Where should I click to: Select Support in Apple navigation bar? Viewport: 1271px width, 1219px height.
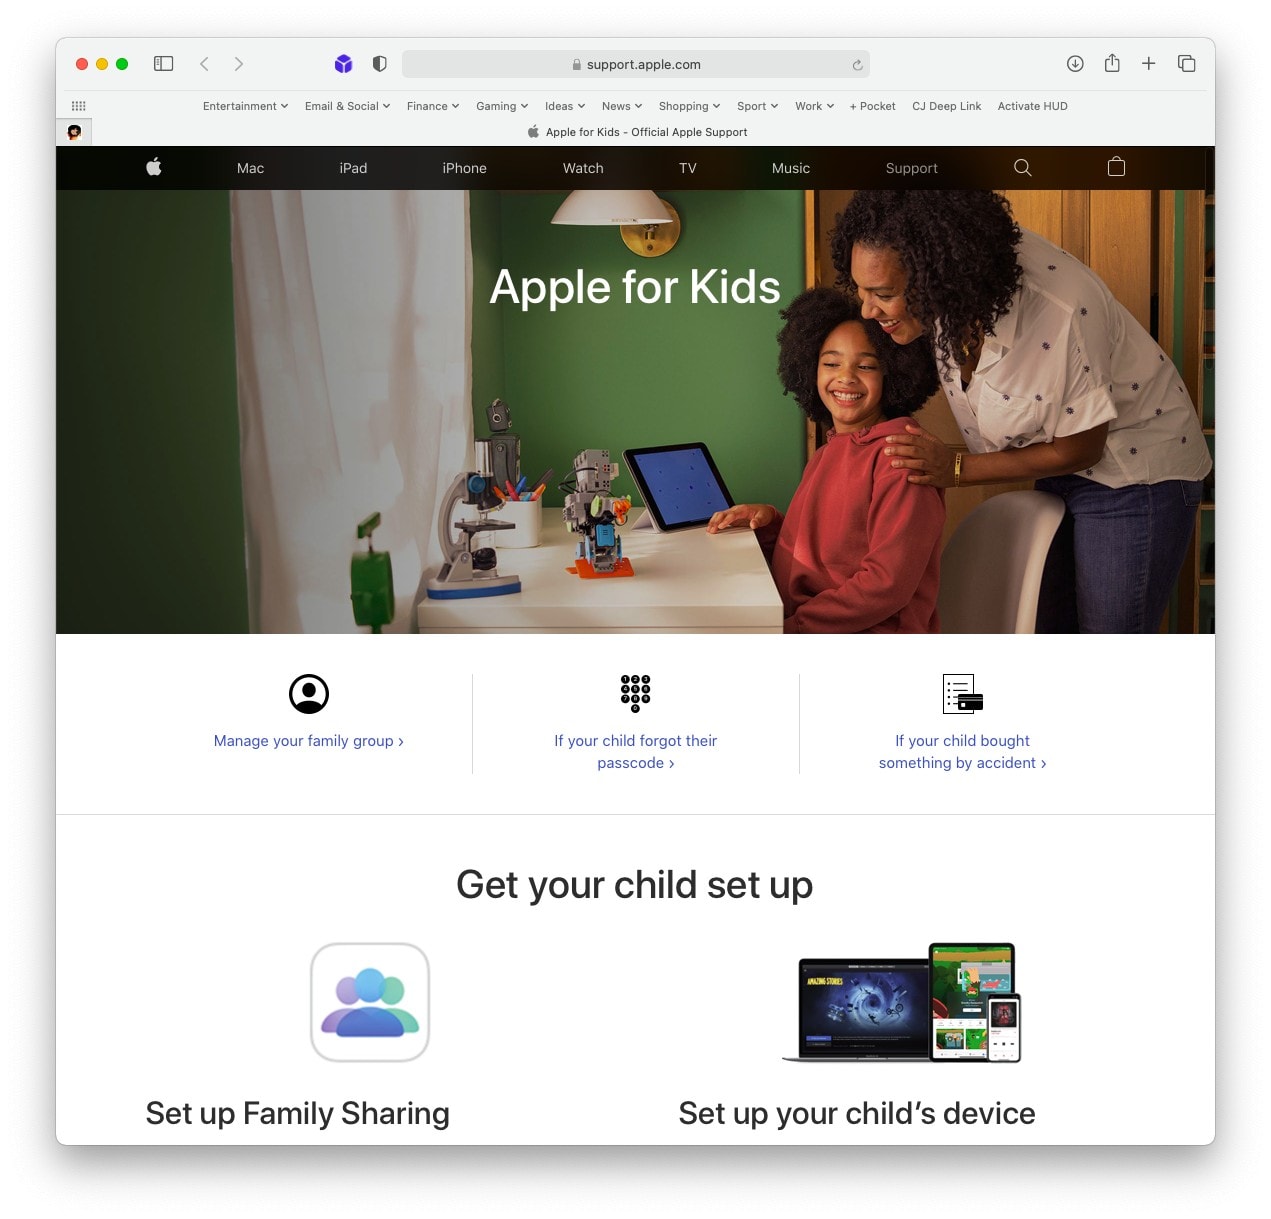tap(911, 168)
